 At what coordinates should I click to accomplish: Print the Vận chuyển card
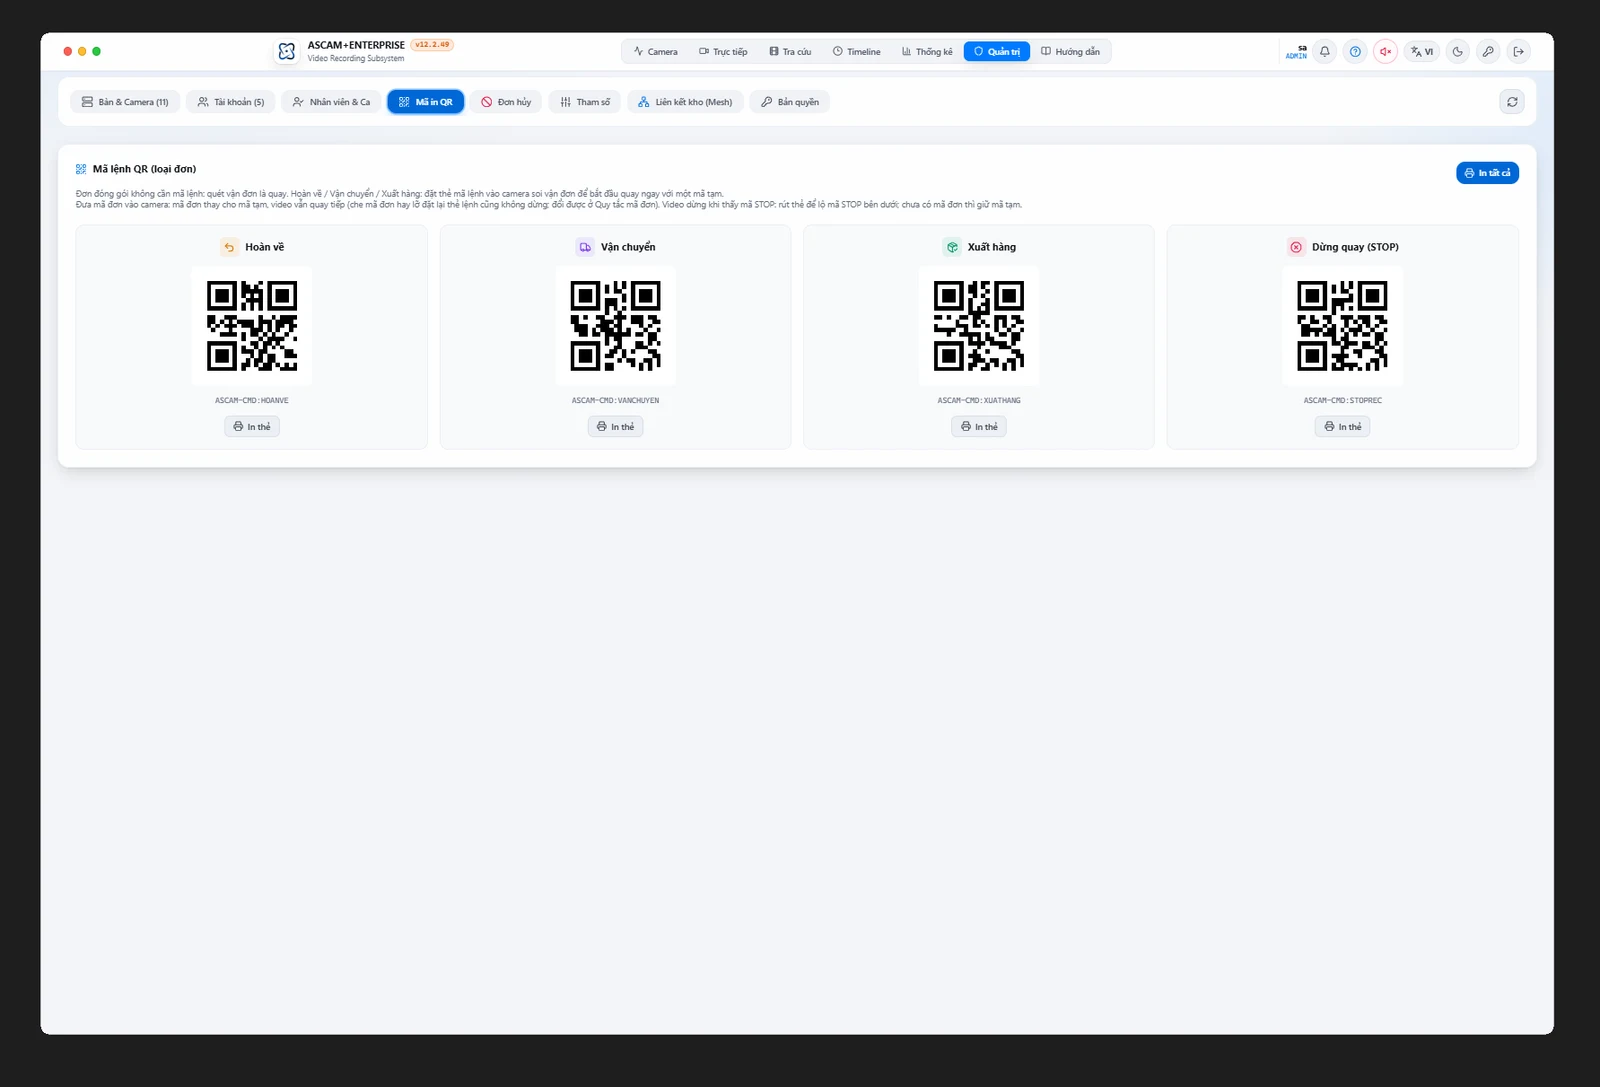click(x=615, y=427)
